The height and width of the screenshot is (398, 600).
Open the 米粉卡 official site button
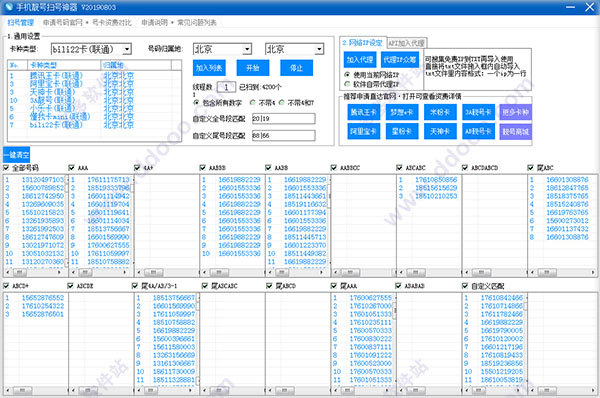click(x=440, y=112)
